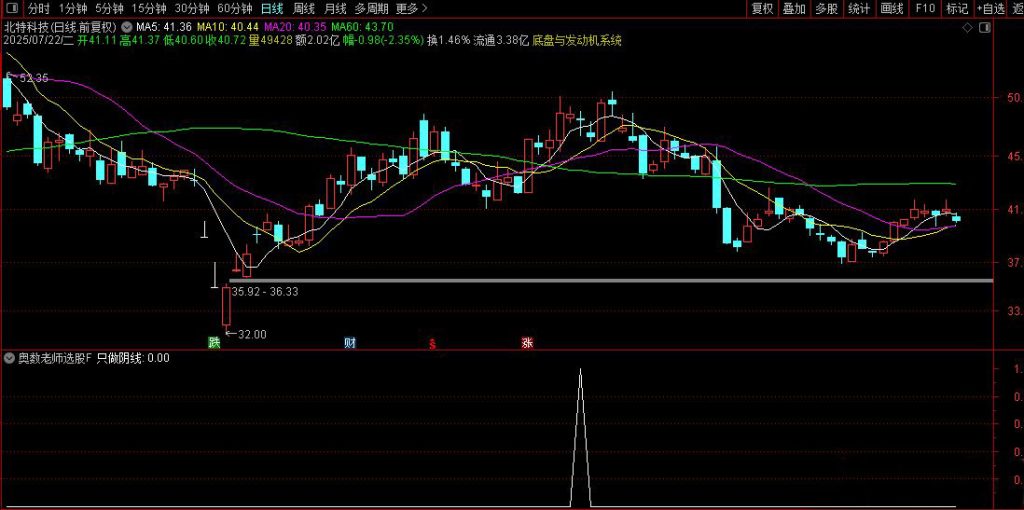Image resolution: width=1024 pixels, height=510 pixels.
Task: Toggle 复权 price adjustment
Action: point(762,9)
